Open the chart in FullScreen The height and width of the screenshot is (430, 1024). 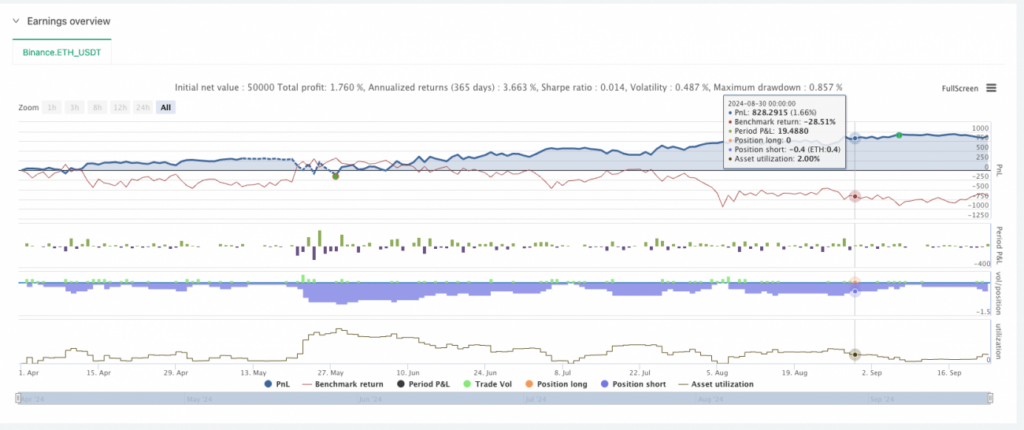960,89
